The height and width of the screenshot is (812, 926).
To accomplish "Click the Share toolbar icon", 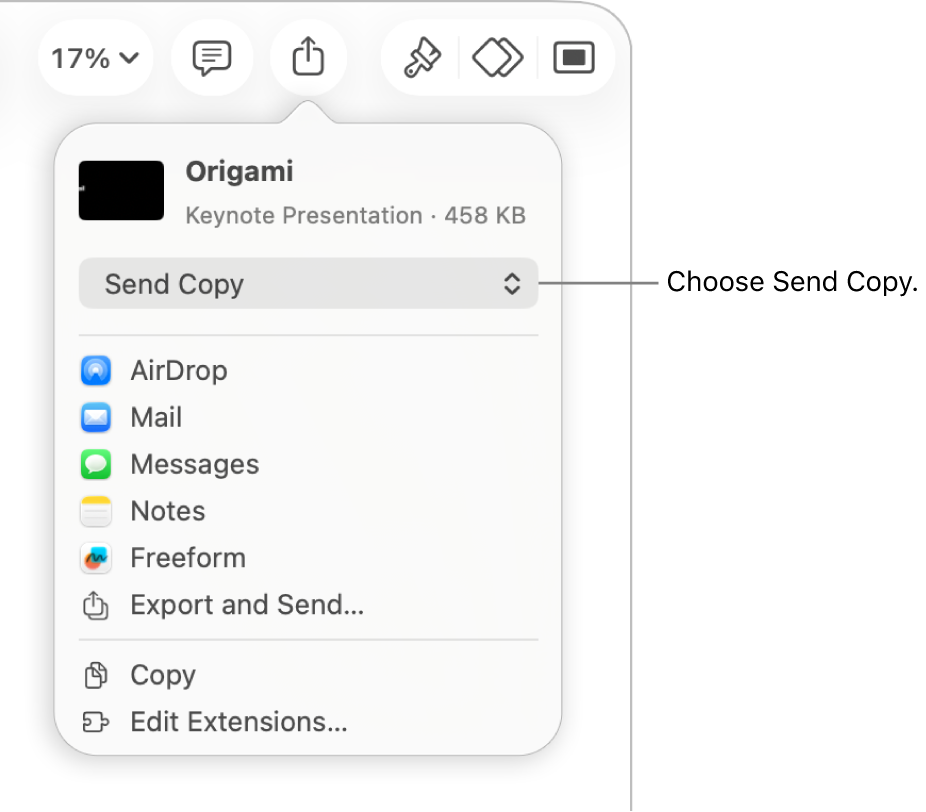I will [x=308, y=57].
